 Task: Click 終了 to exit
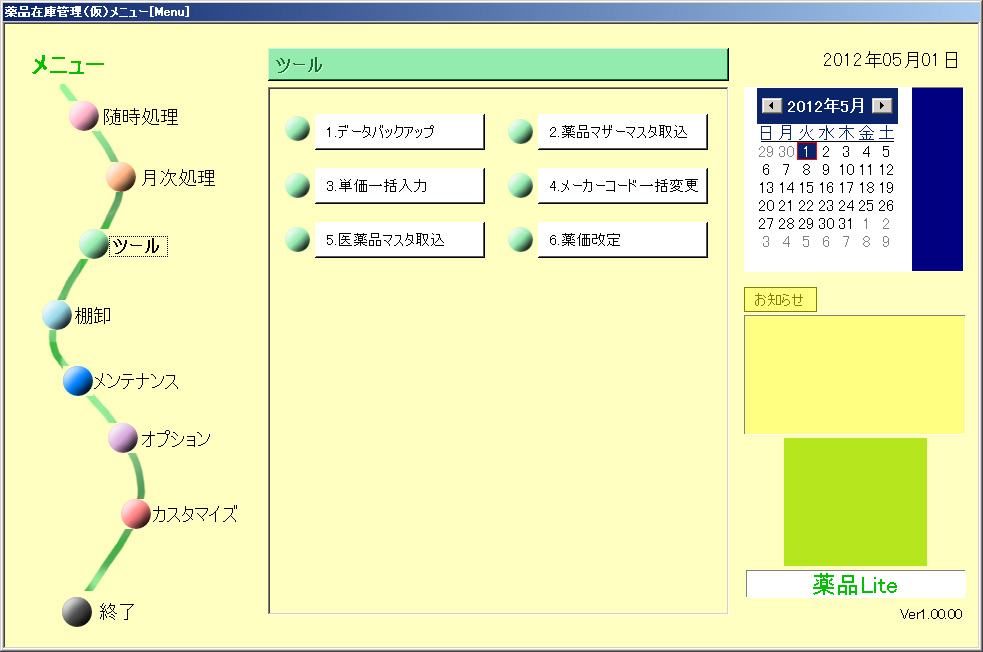click(x=117, y=611)
